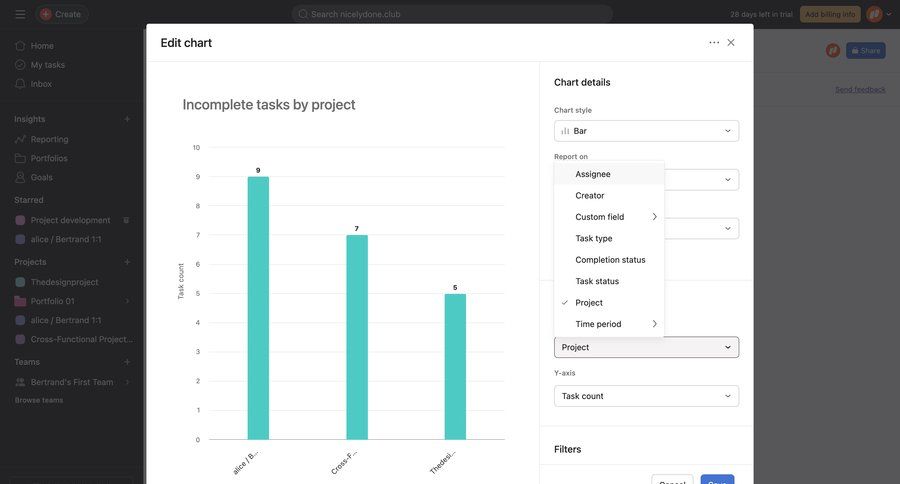Click the Cancel button

pyautogui.click(x=672, y=480)
